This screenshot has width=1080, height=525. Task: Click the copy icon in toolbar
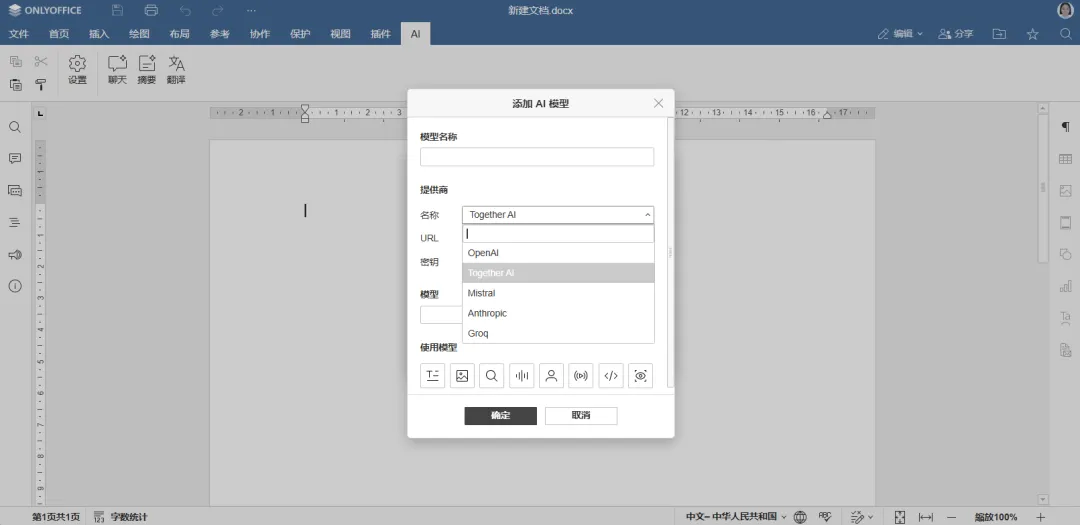pos(15,61)
